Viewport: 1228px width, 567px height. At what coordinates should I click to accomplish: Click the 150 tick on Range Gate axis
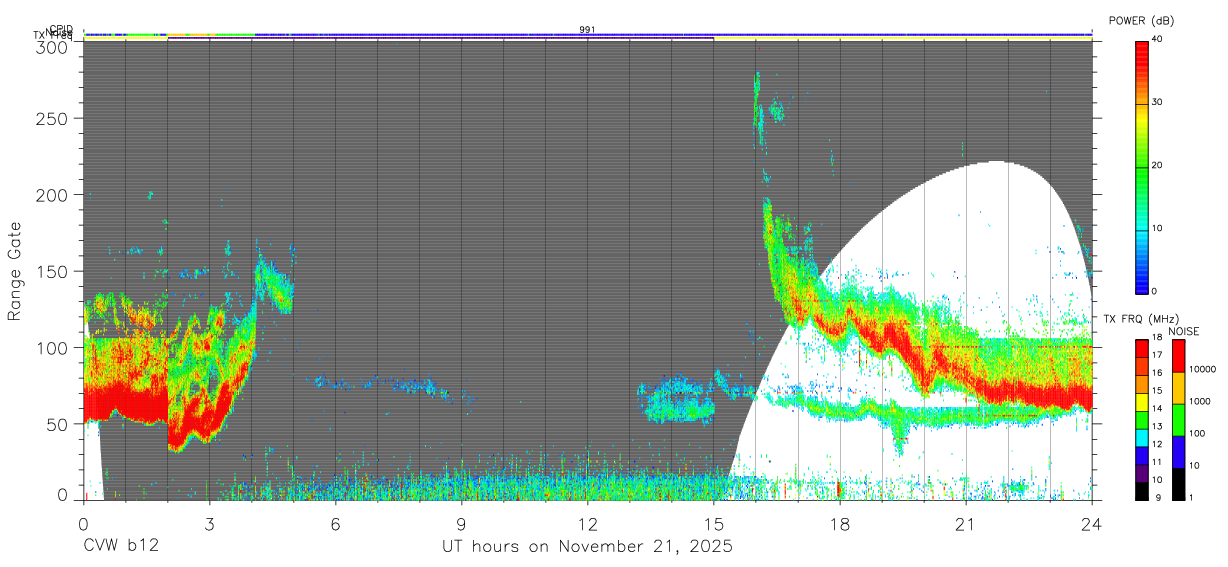54,271
